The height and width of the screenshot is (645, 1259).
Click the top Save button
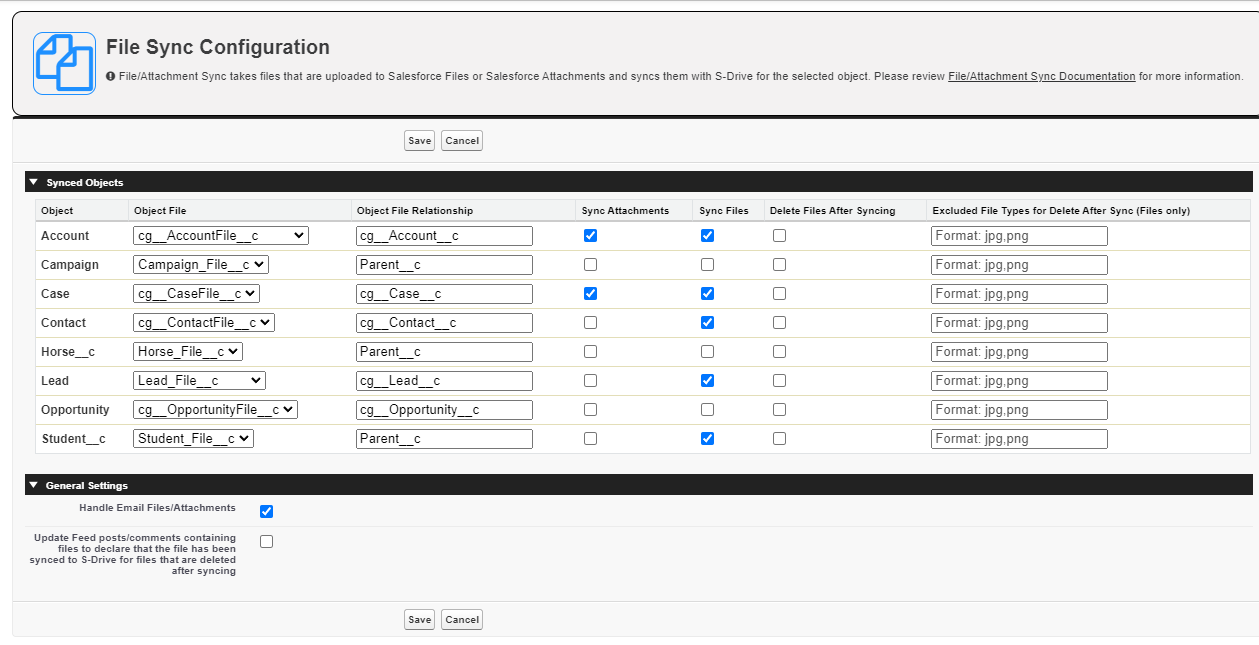coord(419,141)
